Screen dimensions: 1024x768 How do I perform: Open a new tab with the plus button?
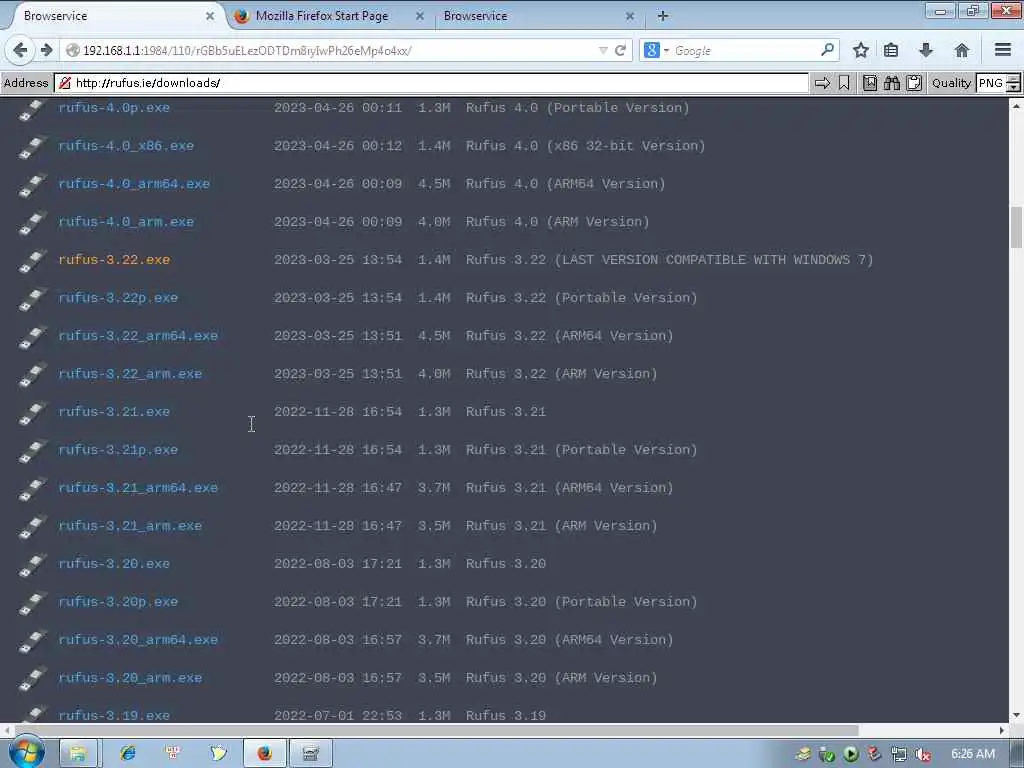point(663,16)
